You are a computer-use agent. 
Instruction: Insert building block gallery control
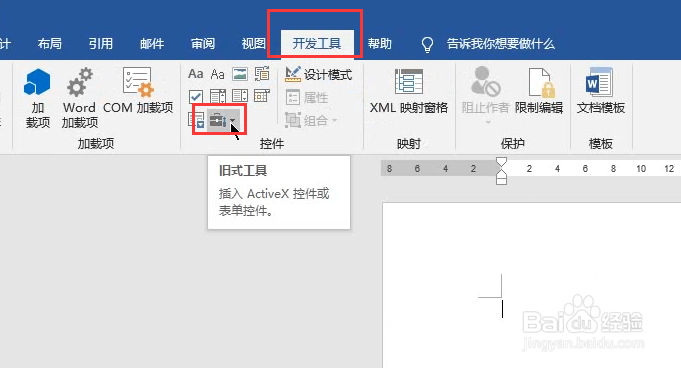click(x=262, y=74)
